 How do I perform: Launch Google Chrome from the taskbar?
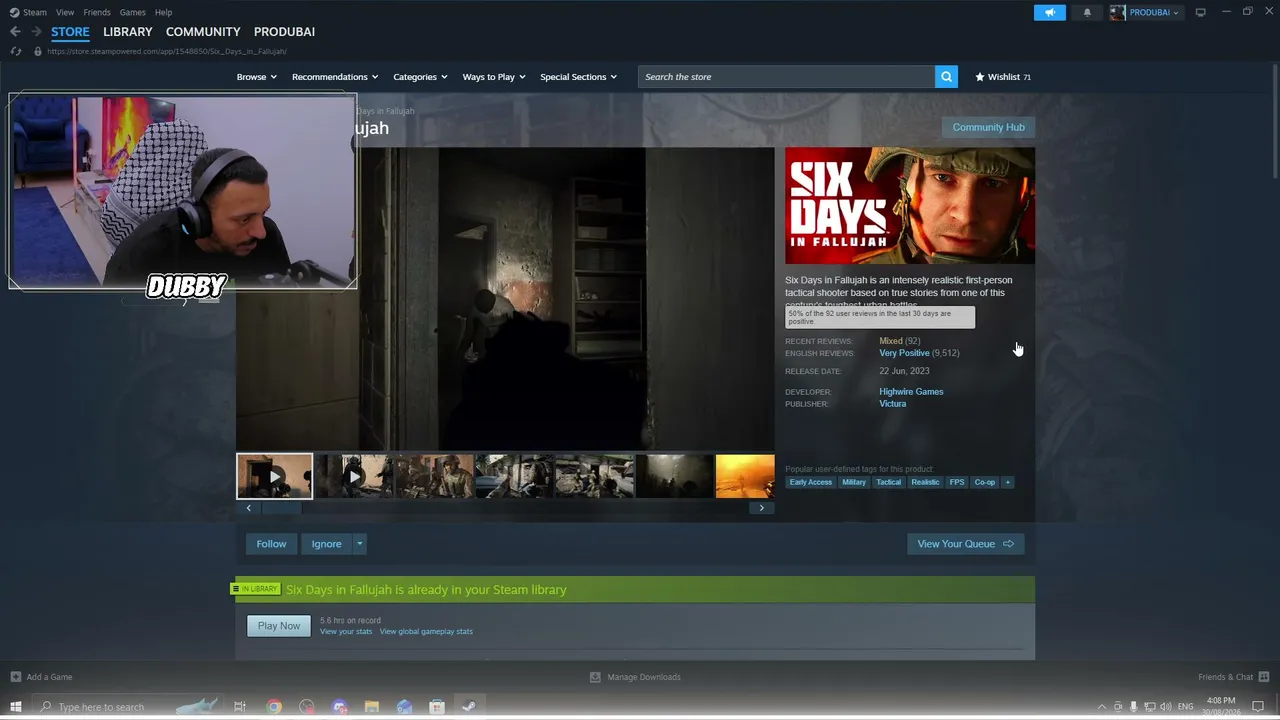point(274,707)
